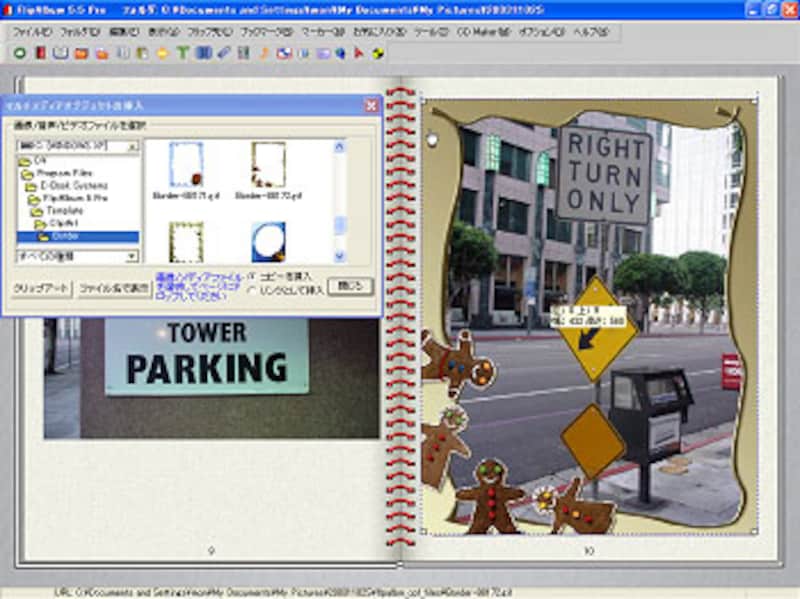Select the green T text tool icon

183,53
